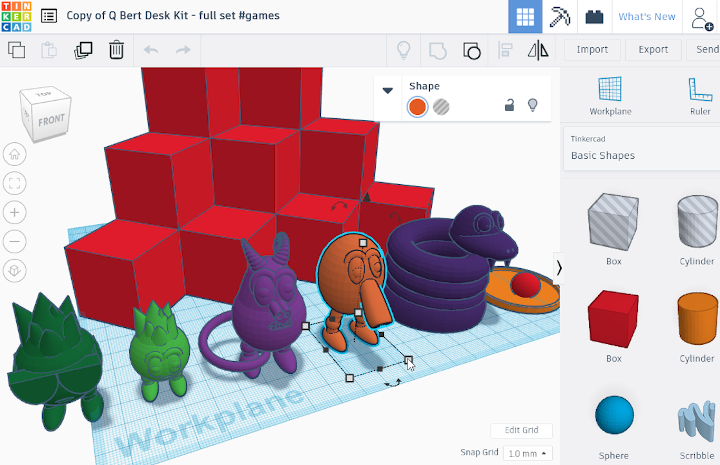
Task: Pick the striped hole Cylinder shape
Action: click(x=698, y=221)
